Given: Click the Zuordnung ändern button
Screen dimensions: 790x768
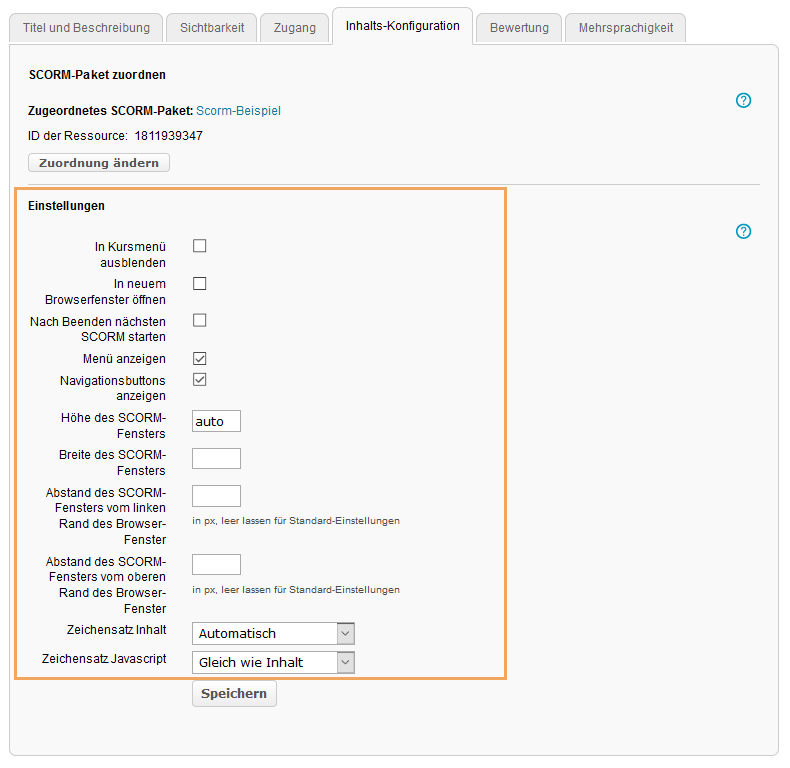Looking at the screenshot, I should (x=99, y=163).
